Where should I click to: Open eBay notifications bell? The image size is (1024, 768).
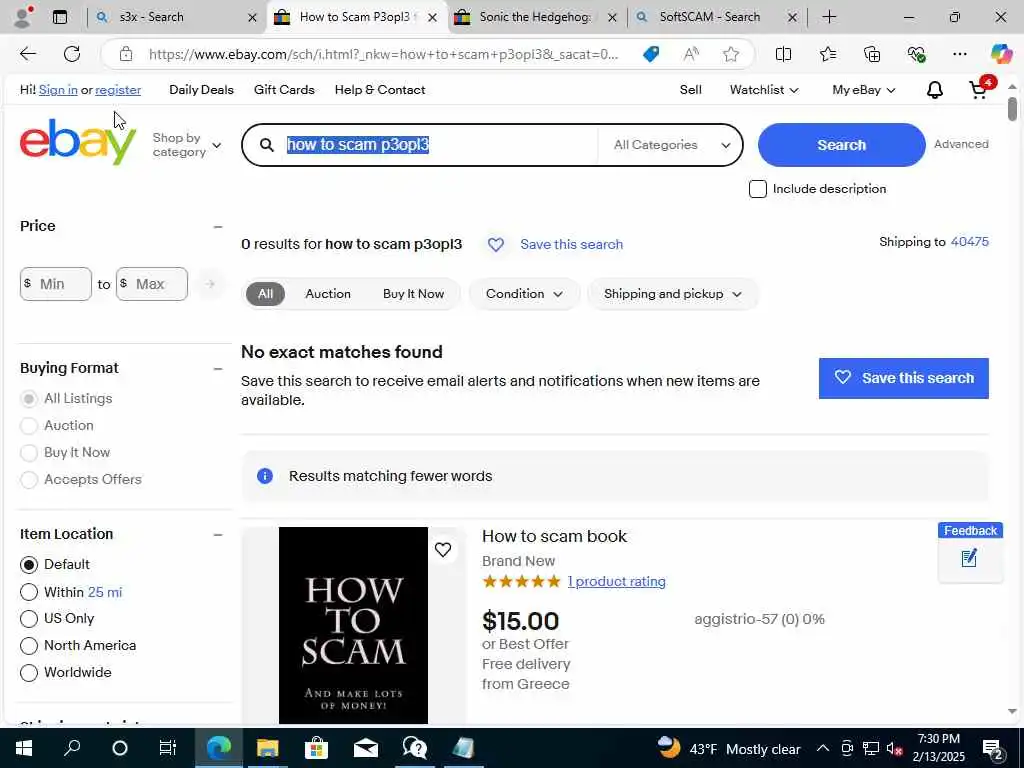pyautogui.click(x=935, y=90)
